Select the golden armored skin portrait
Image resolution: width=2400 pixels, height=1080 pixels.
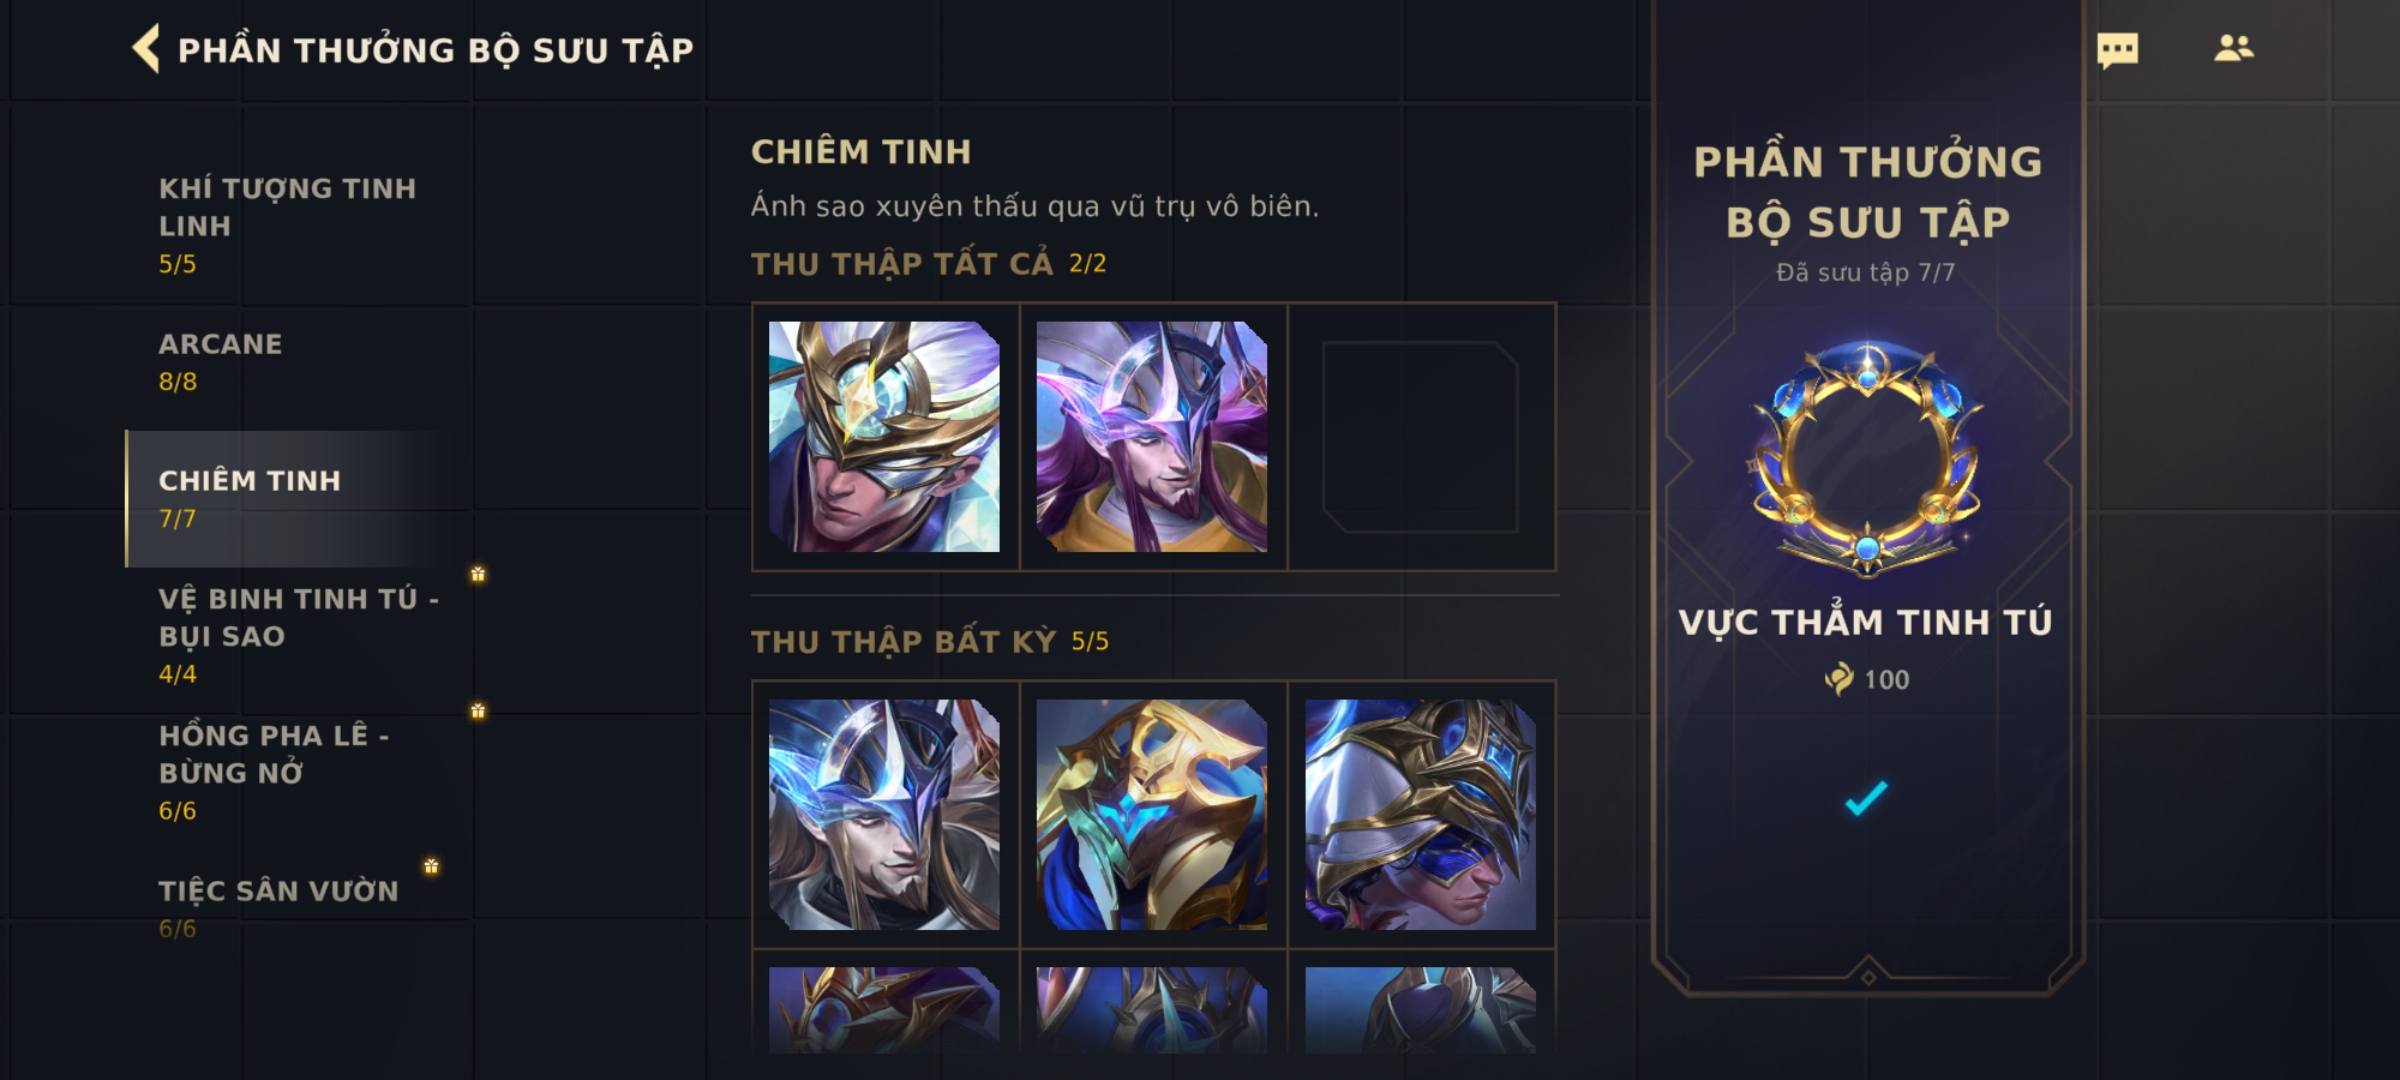coord(1152,815)
